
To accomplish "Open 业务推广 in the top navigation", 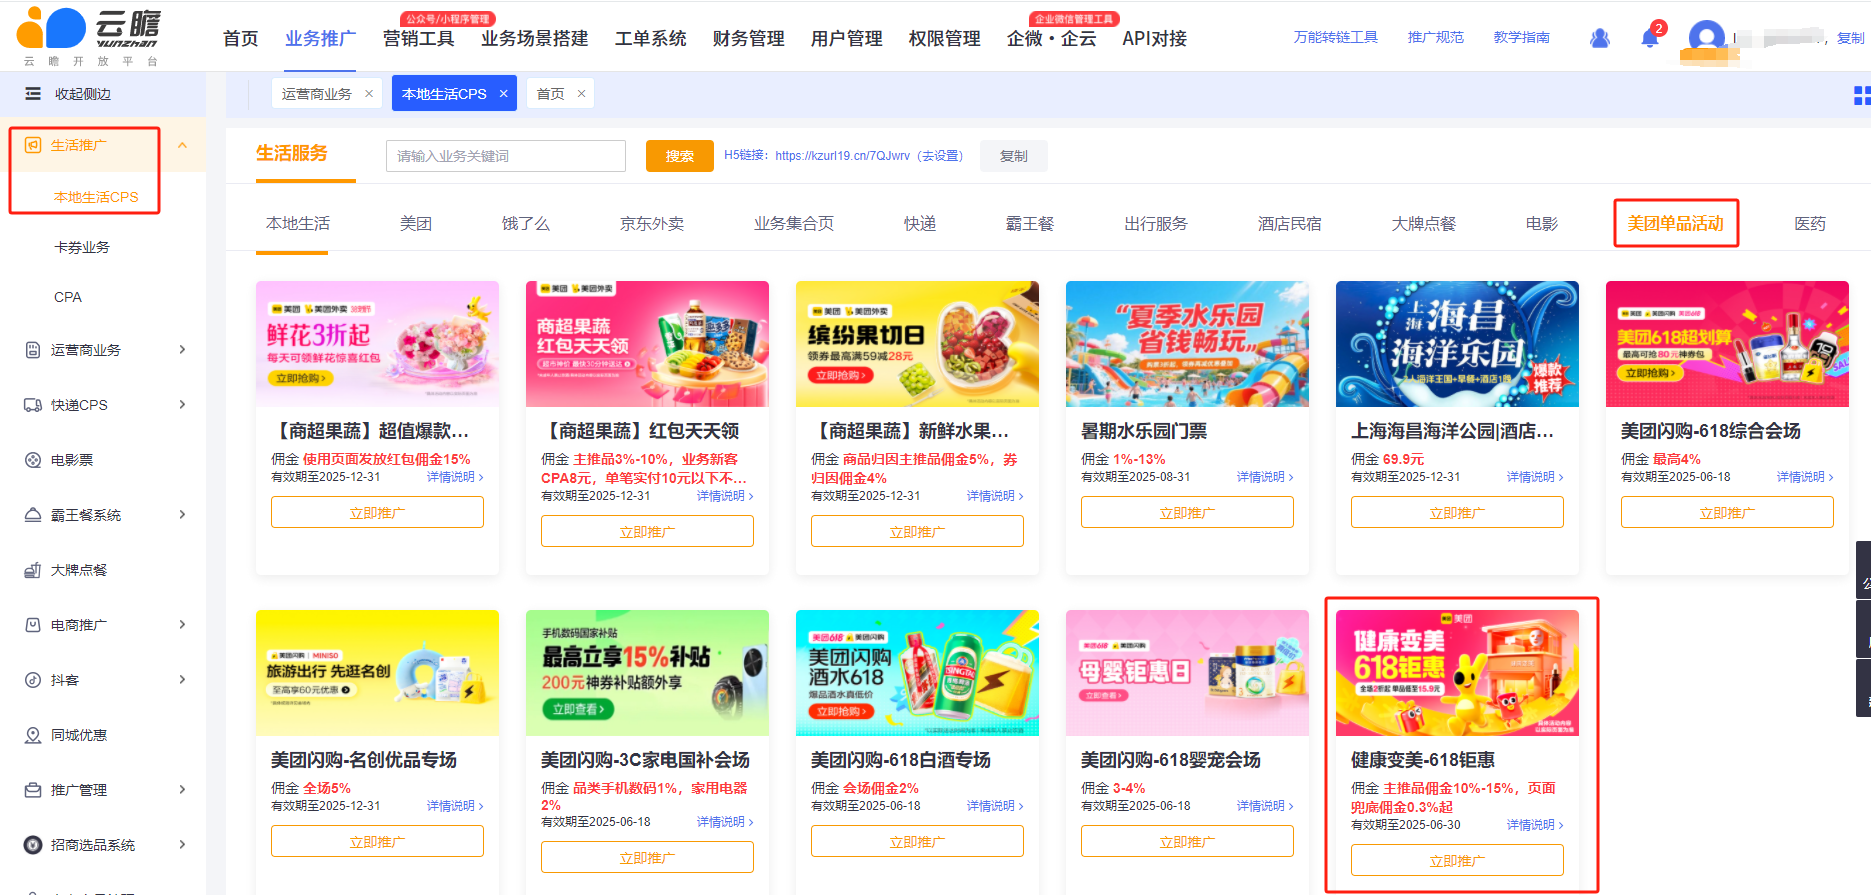I will tap(320, 38).
